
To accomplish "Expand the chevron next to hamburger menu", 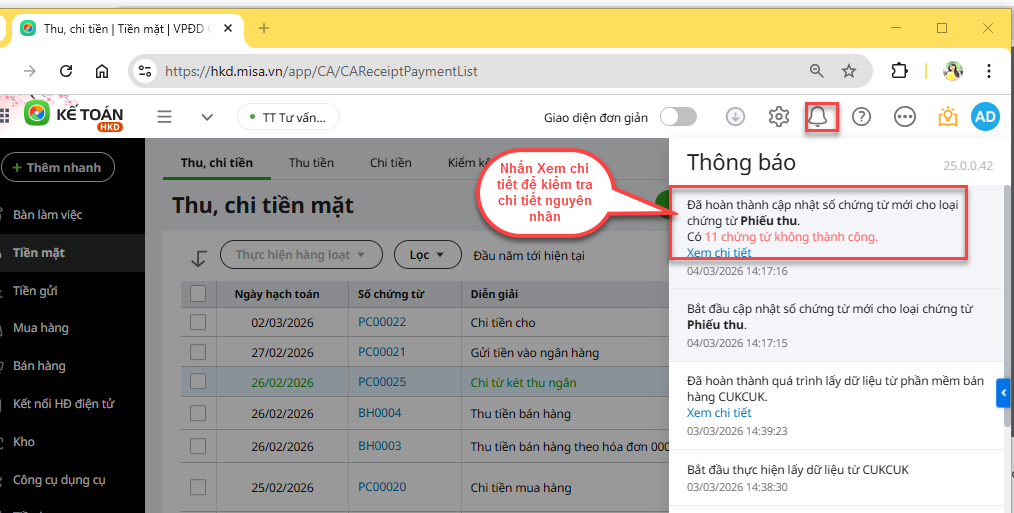I will 207,117.
